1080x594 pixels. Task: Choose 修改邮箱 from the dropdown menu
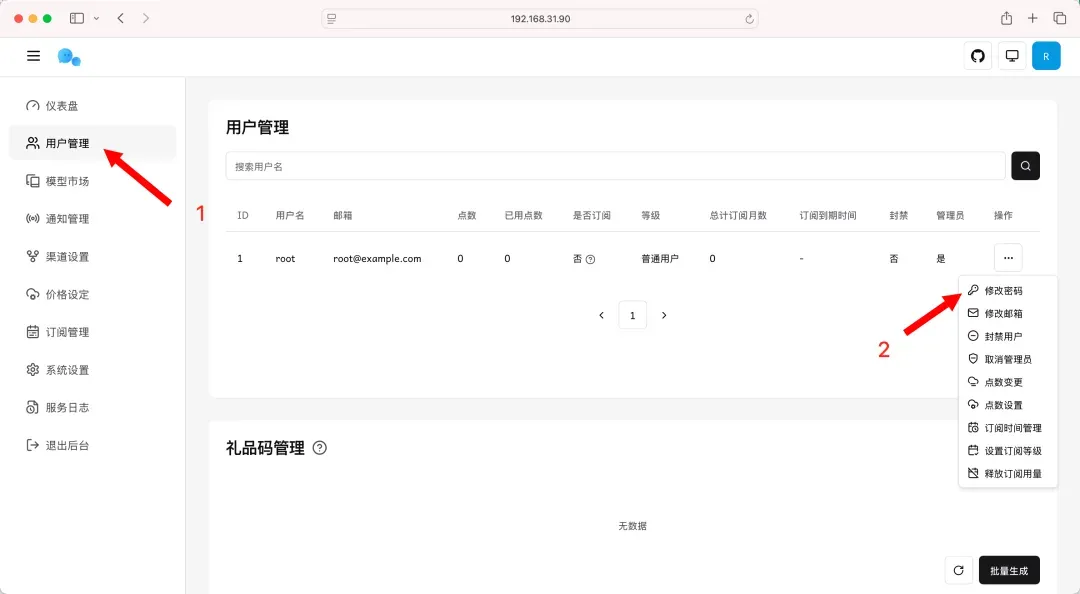(1008, 314)
